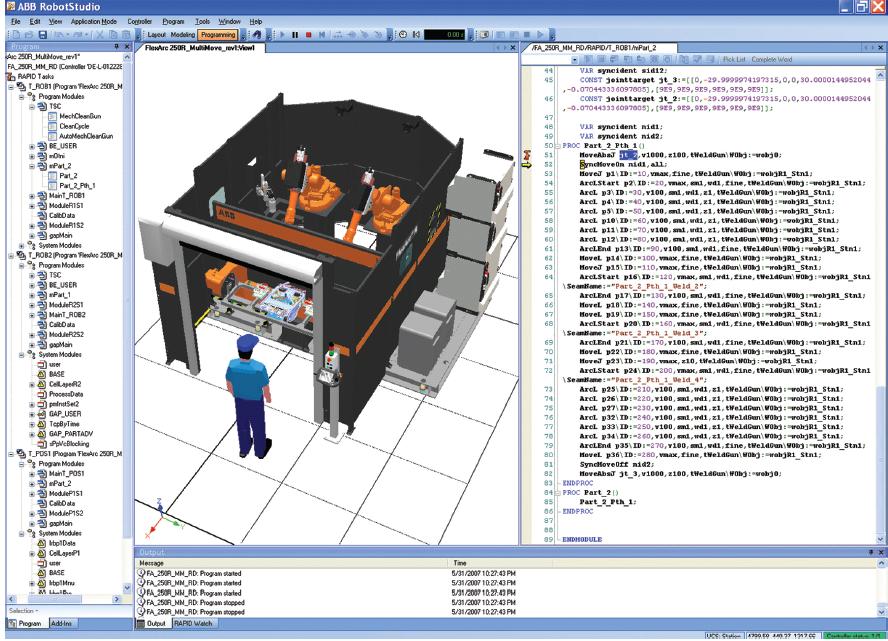Switch to Modeling mode
888x641 pixels.
pyautogui.click(x=182, y=35)
